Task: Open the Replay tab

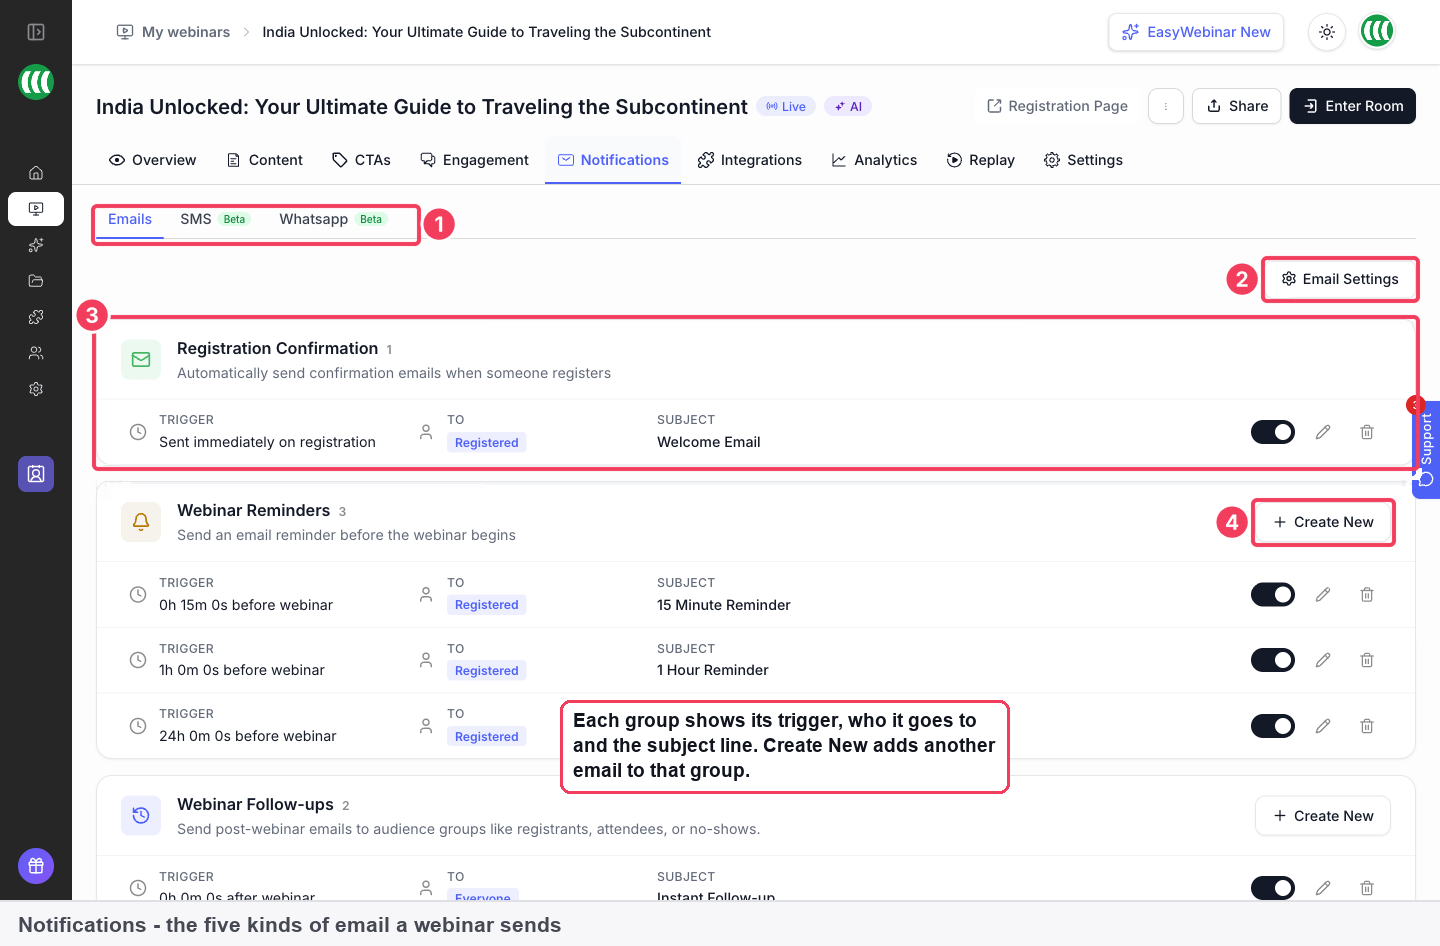Action: (x=981, y=160)
